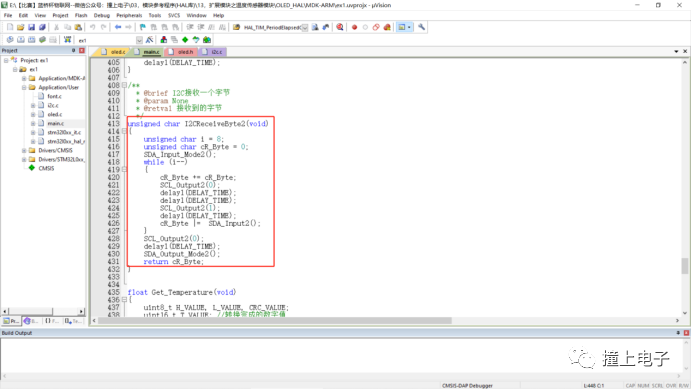The image size is (692, 389).
Task: Open the Flash menu
Action: pos(81,15)
